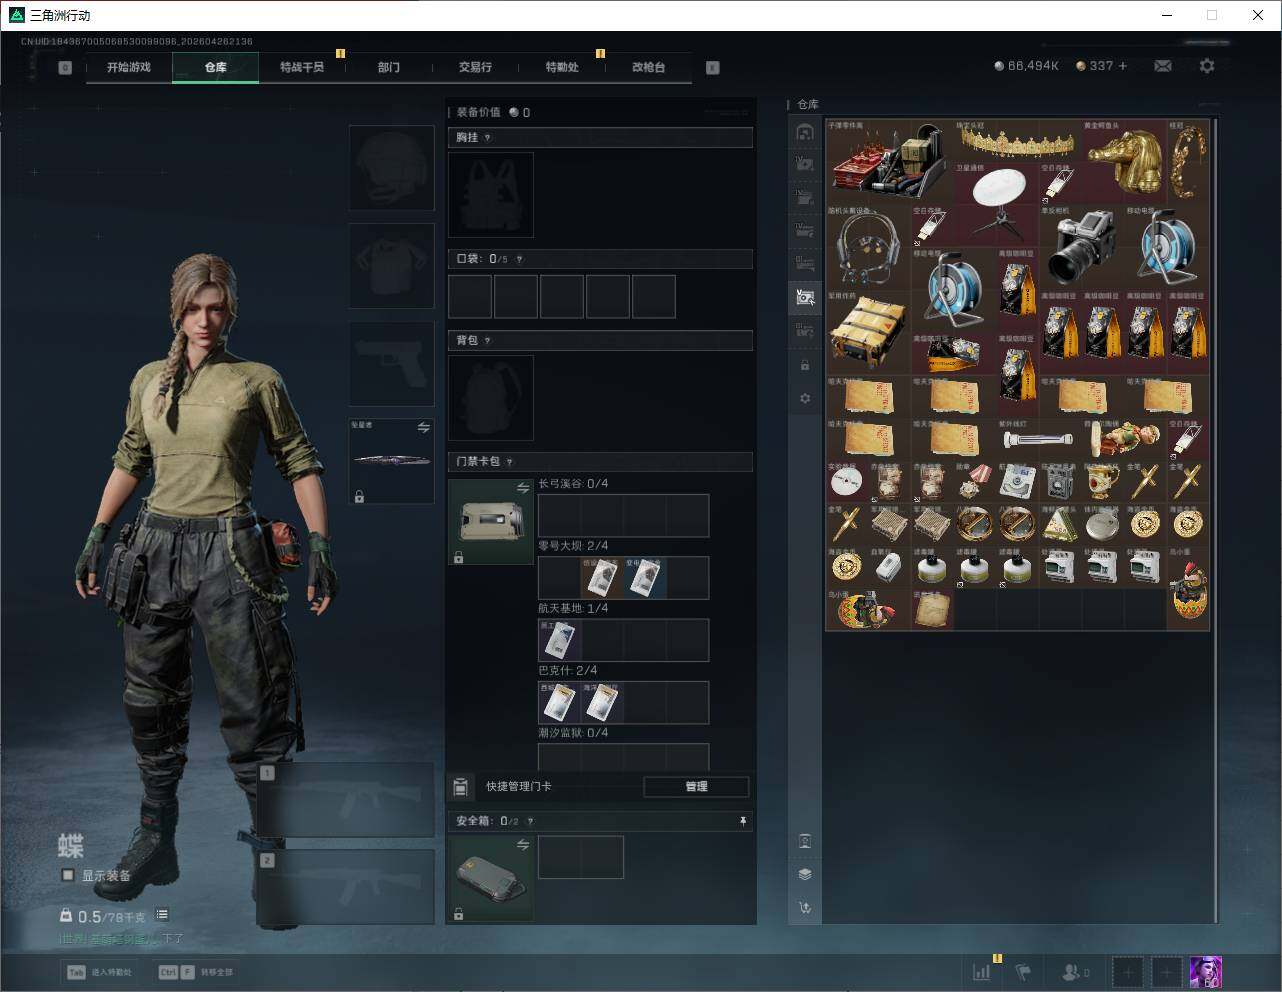The image size is (1282, 992).
Task: Tick the 显示装备 checkbox
Action: coord(68,875)
